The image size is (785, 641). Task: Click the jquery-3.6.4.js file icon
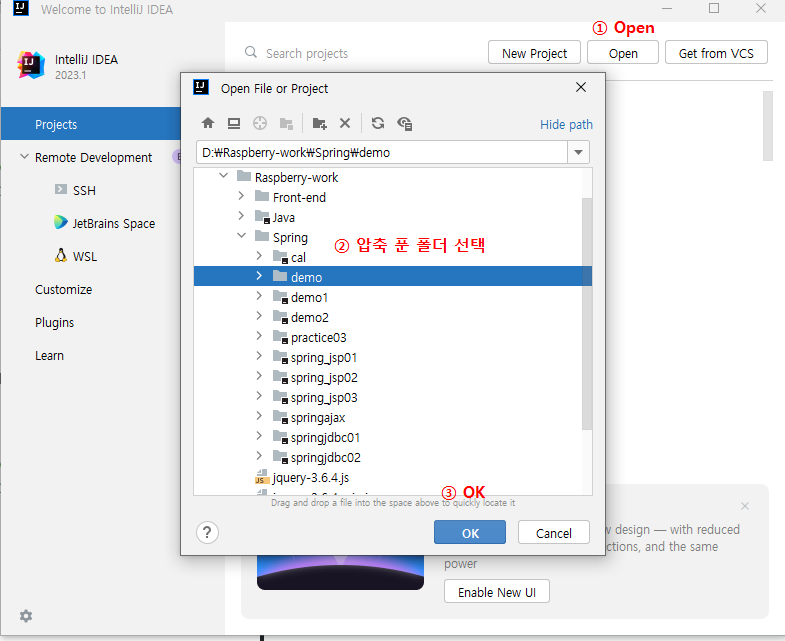click(262, 477)
